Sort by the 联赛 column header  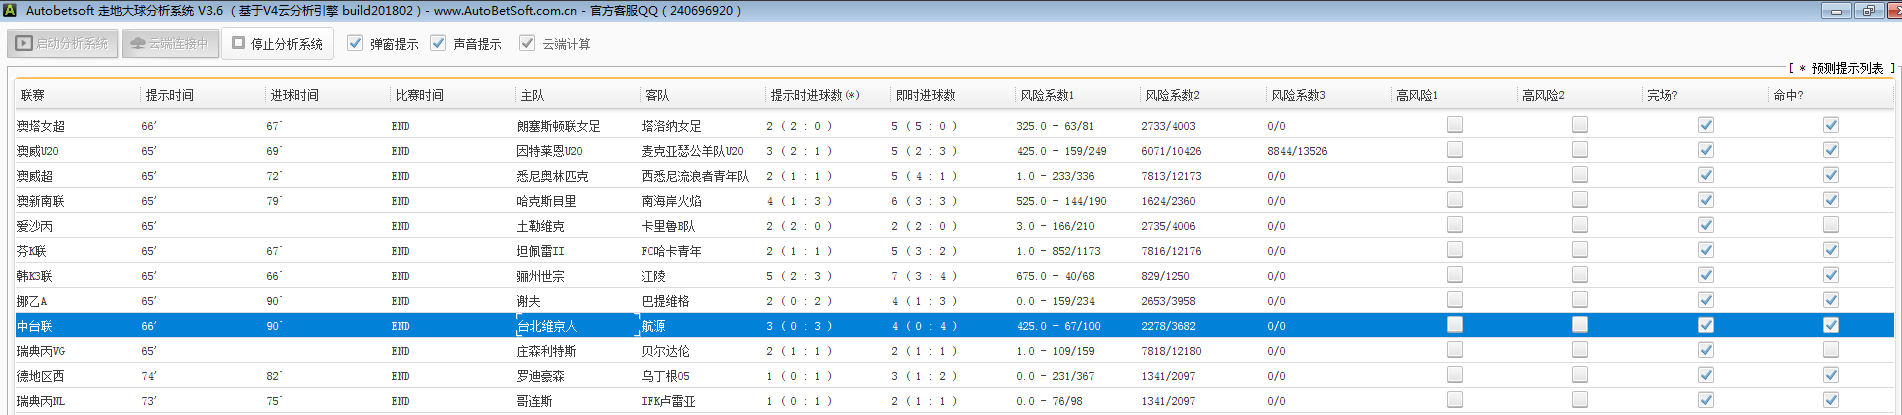[33, 95]
